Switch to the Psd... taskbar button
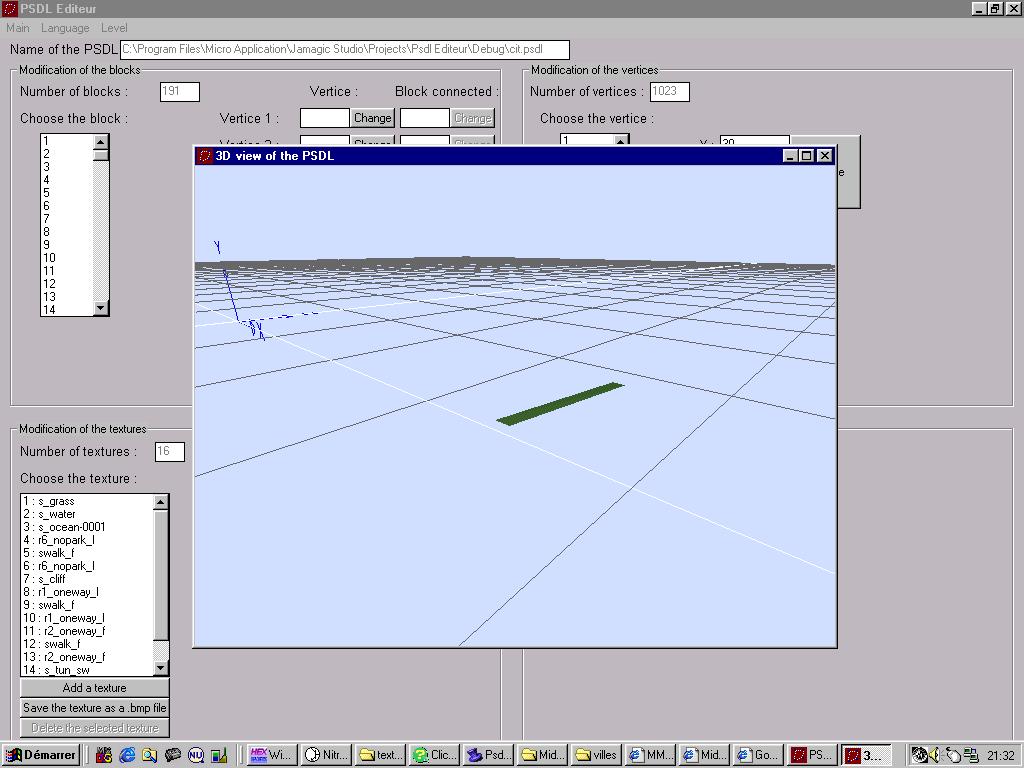 487,755
